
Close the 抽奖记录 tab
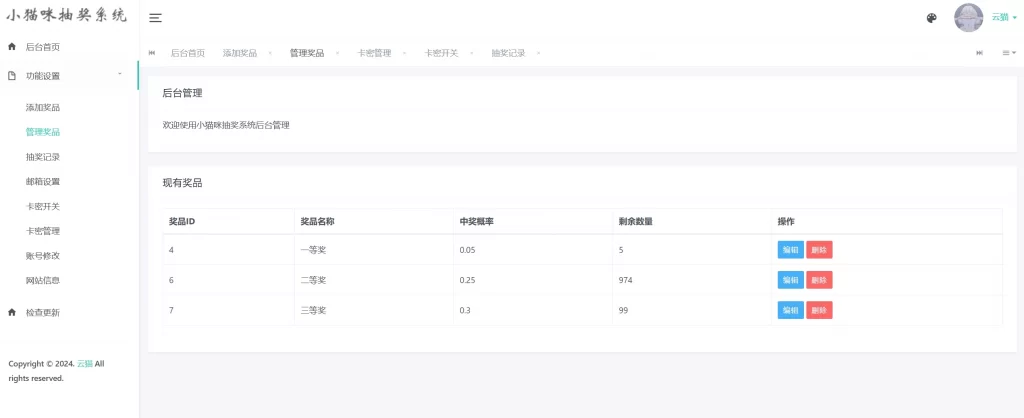[539, 54]
